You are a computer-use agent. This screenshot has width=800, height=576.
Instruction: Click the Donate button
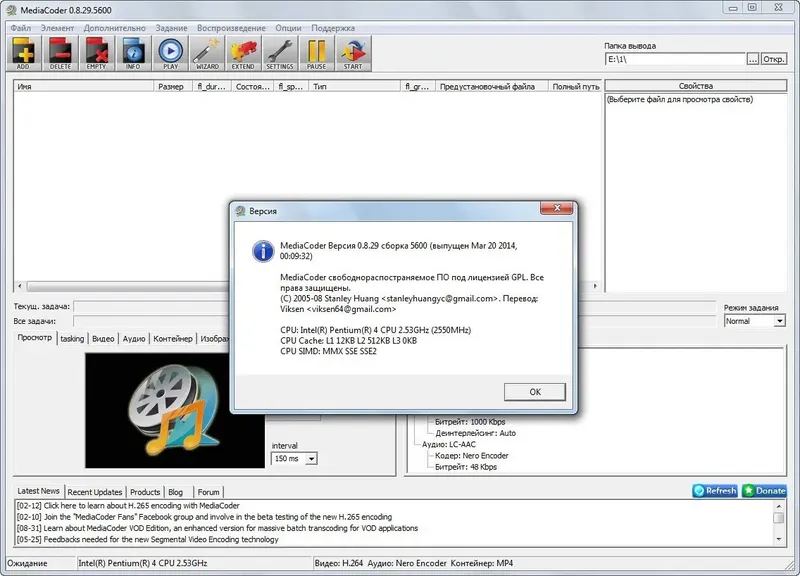[x=764, y=491]
